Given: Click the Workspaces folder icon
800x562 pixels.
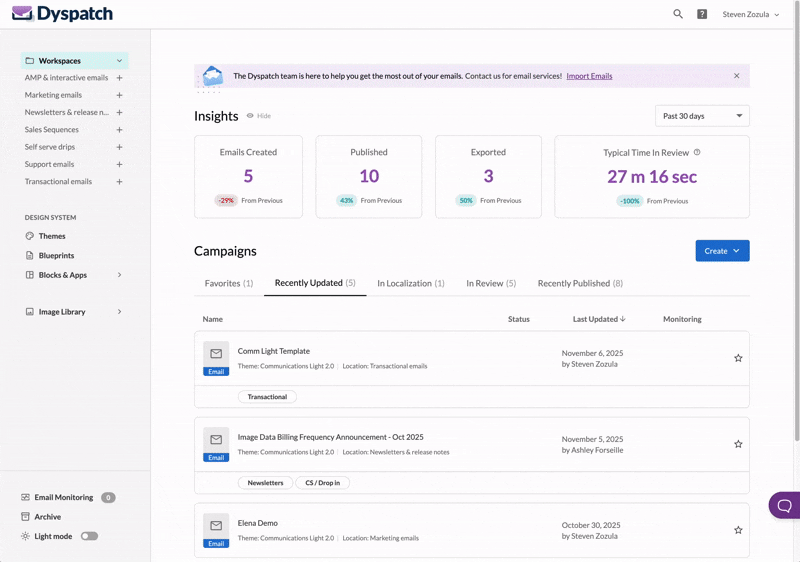Looking at the screenshot, I should 30,61.
